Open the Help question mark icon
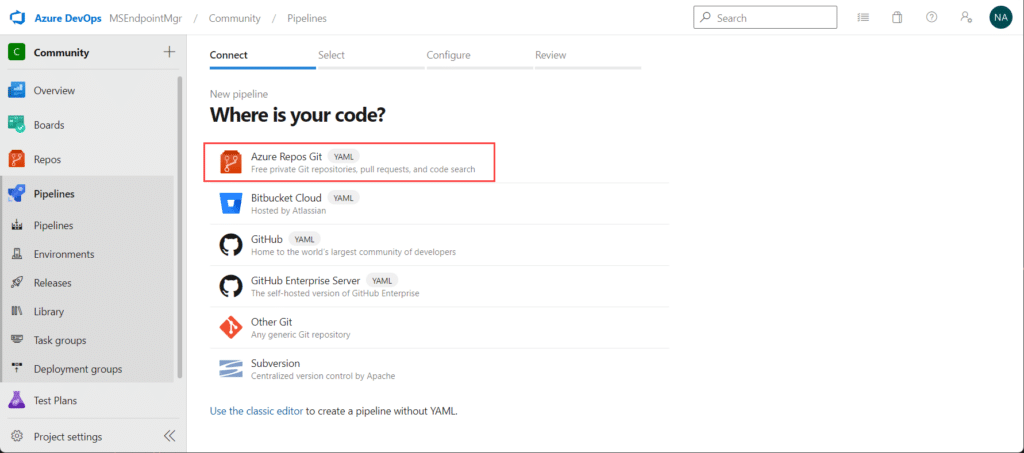1024x453 pixels. [x=932, y=18]
